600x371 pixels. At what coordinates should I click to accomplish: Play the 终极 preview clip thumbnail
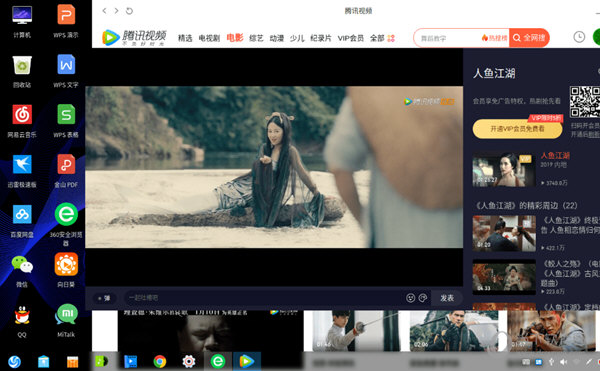504,233
